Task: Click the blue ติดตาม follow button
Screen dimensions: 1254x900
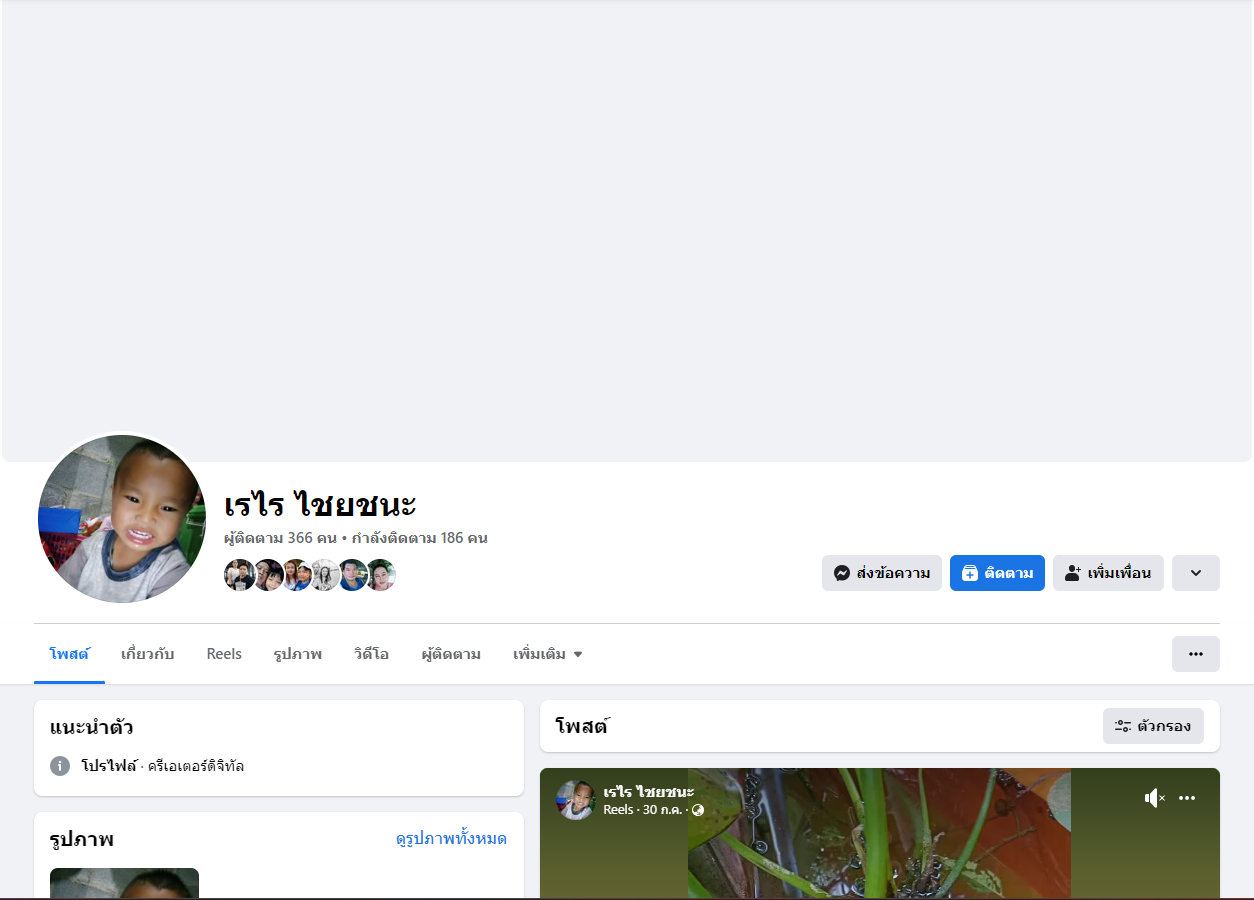Action: pyautogui.click(x=997, y=573)
